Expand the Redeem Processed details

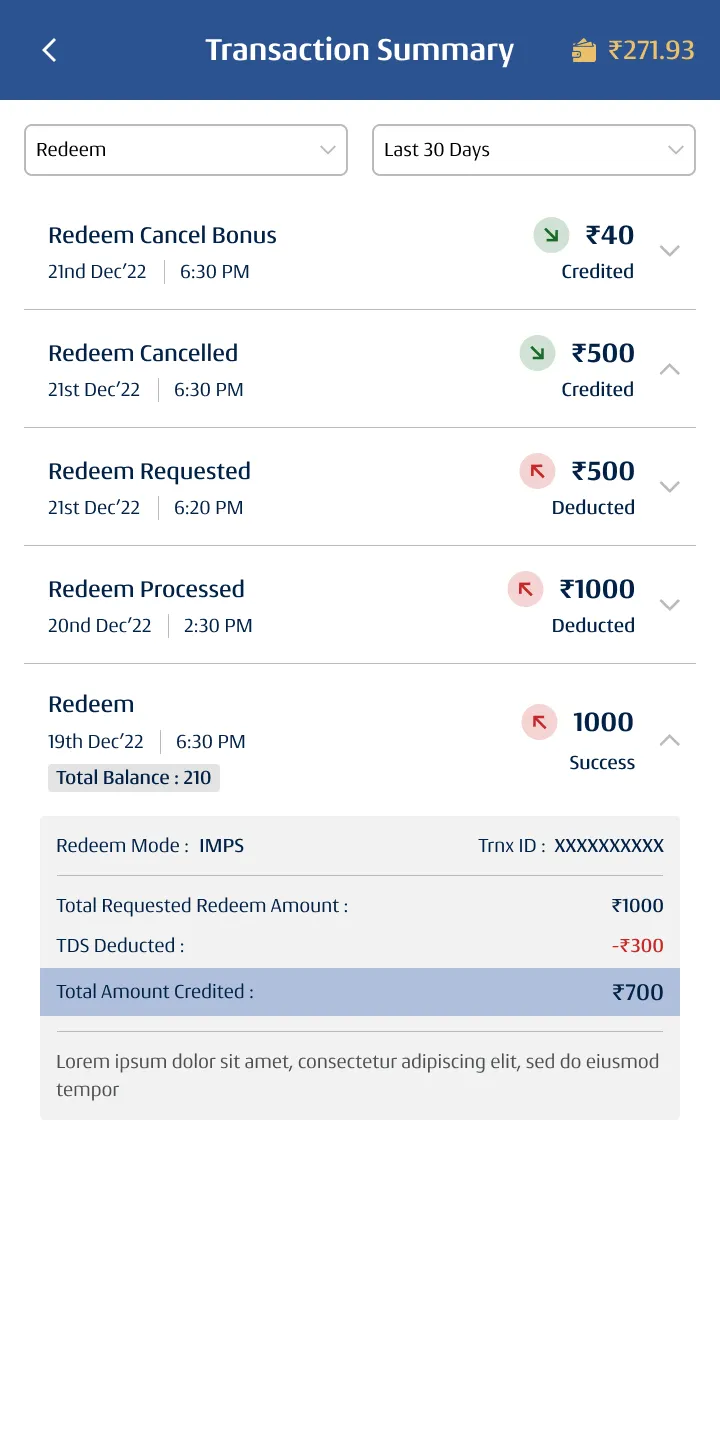point(670,605)
